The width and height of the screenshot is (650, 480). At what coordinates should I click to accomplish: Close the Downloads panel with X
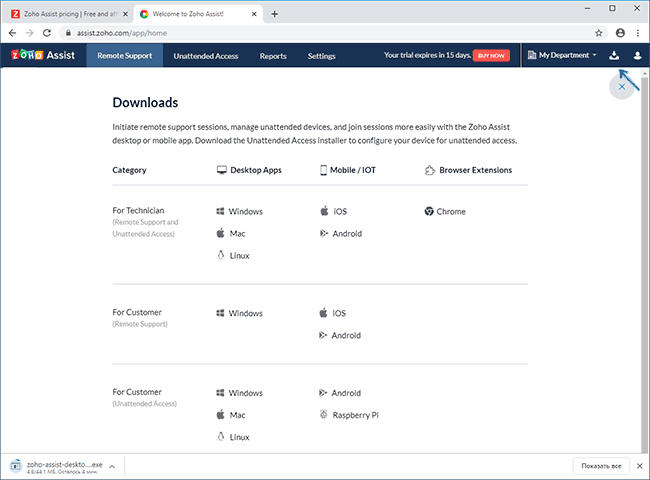[622, 87]
